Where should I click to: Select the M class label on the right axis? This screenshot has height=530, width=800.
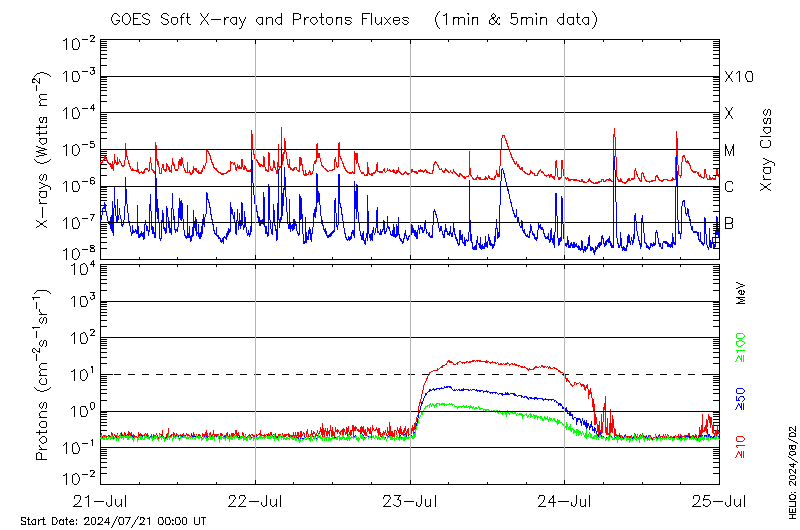coord(730,151)
